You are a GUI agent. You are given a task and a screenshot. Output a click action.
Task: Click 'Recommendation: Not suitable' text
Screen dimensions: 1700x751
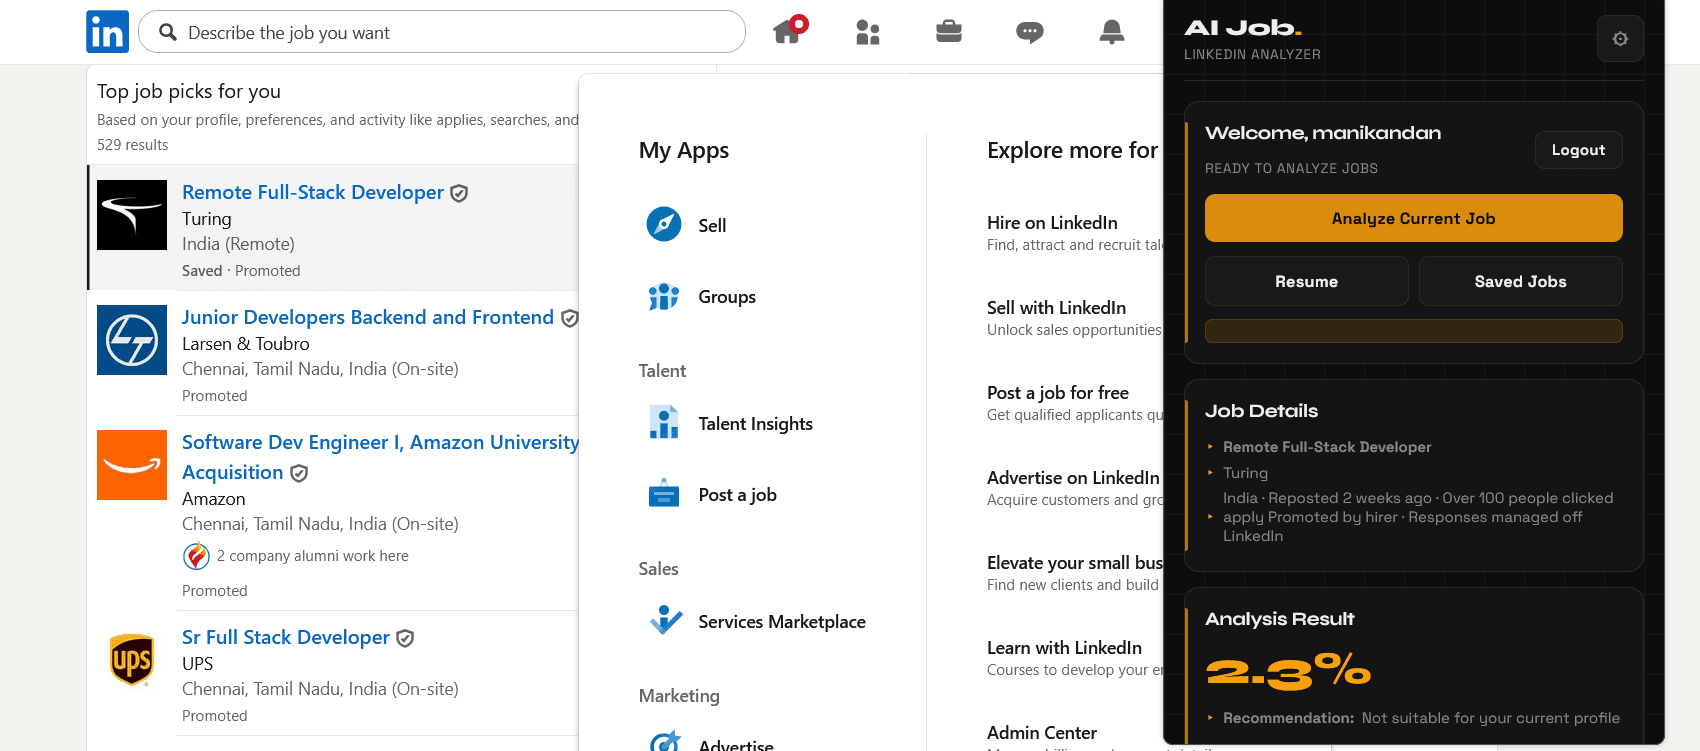(x=1421, y=717)
